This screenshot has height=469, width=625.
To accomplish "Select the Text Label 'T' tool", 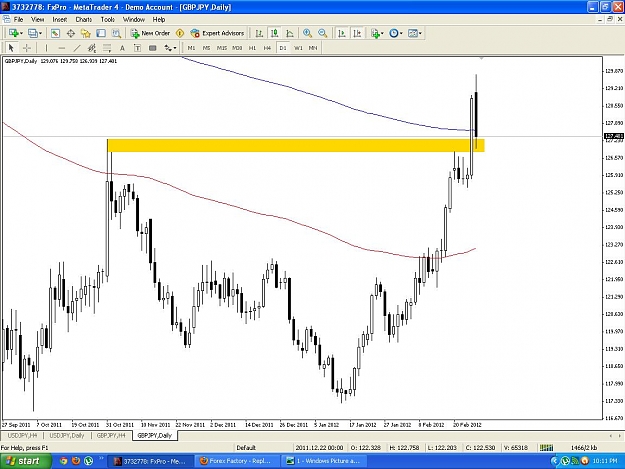I will 137,48.
